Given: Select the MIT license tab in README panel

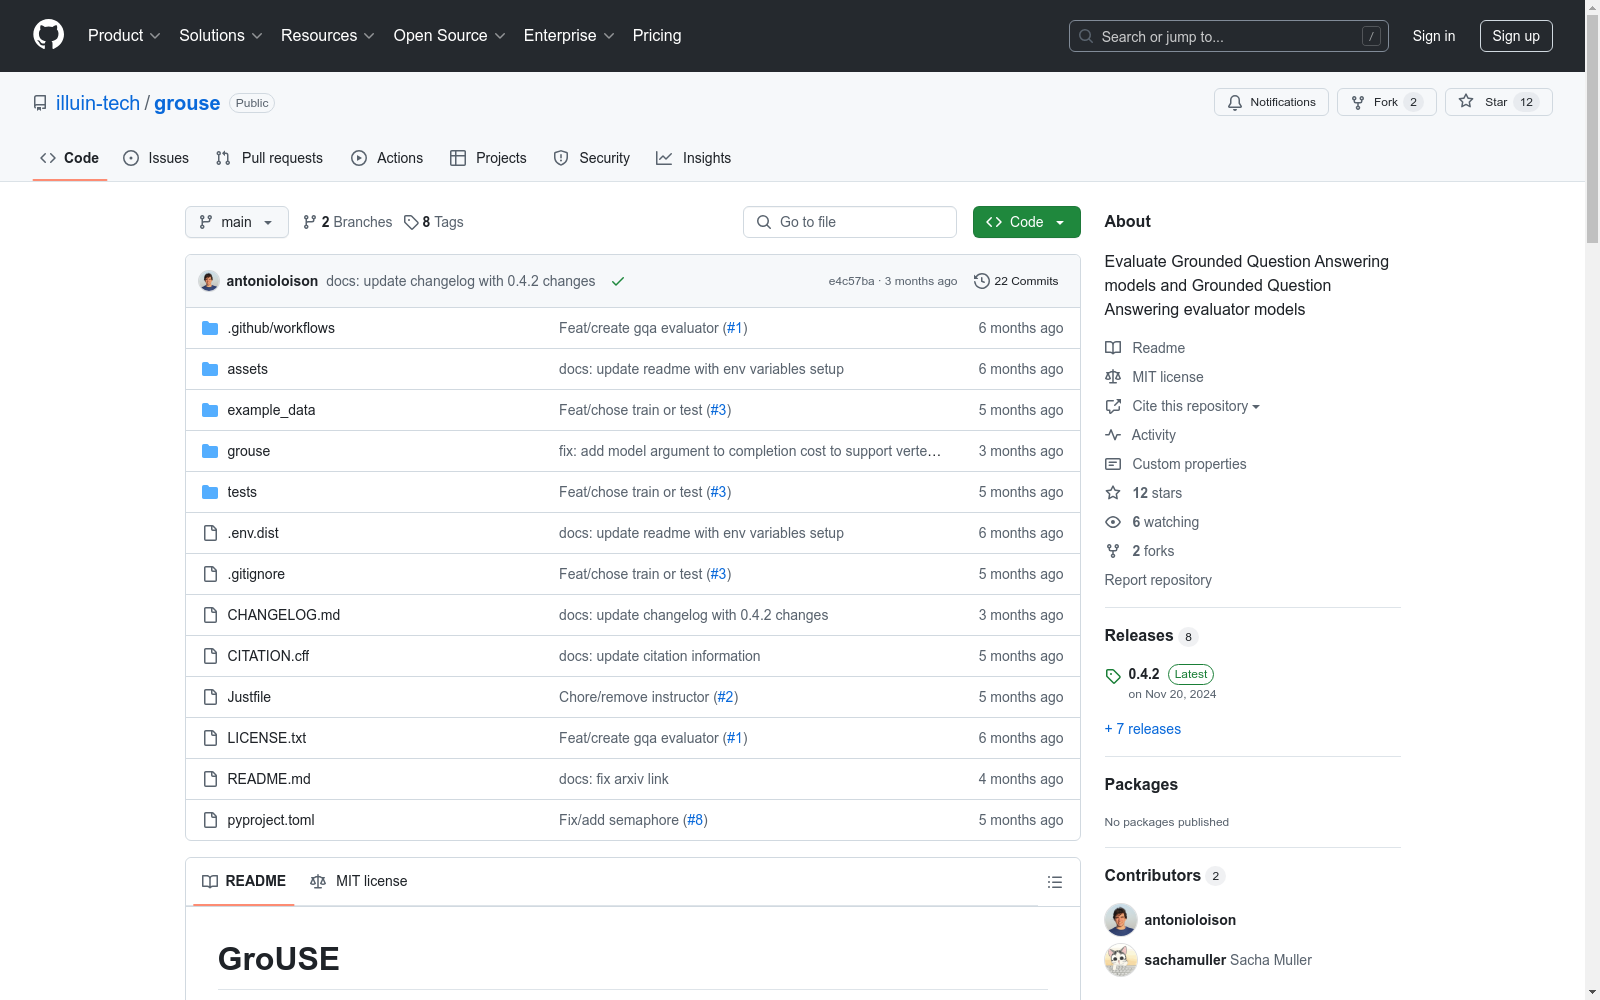Looking at the screenshot, I should (359, 881).
